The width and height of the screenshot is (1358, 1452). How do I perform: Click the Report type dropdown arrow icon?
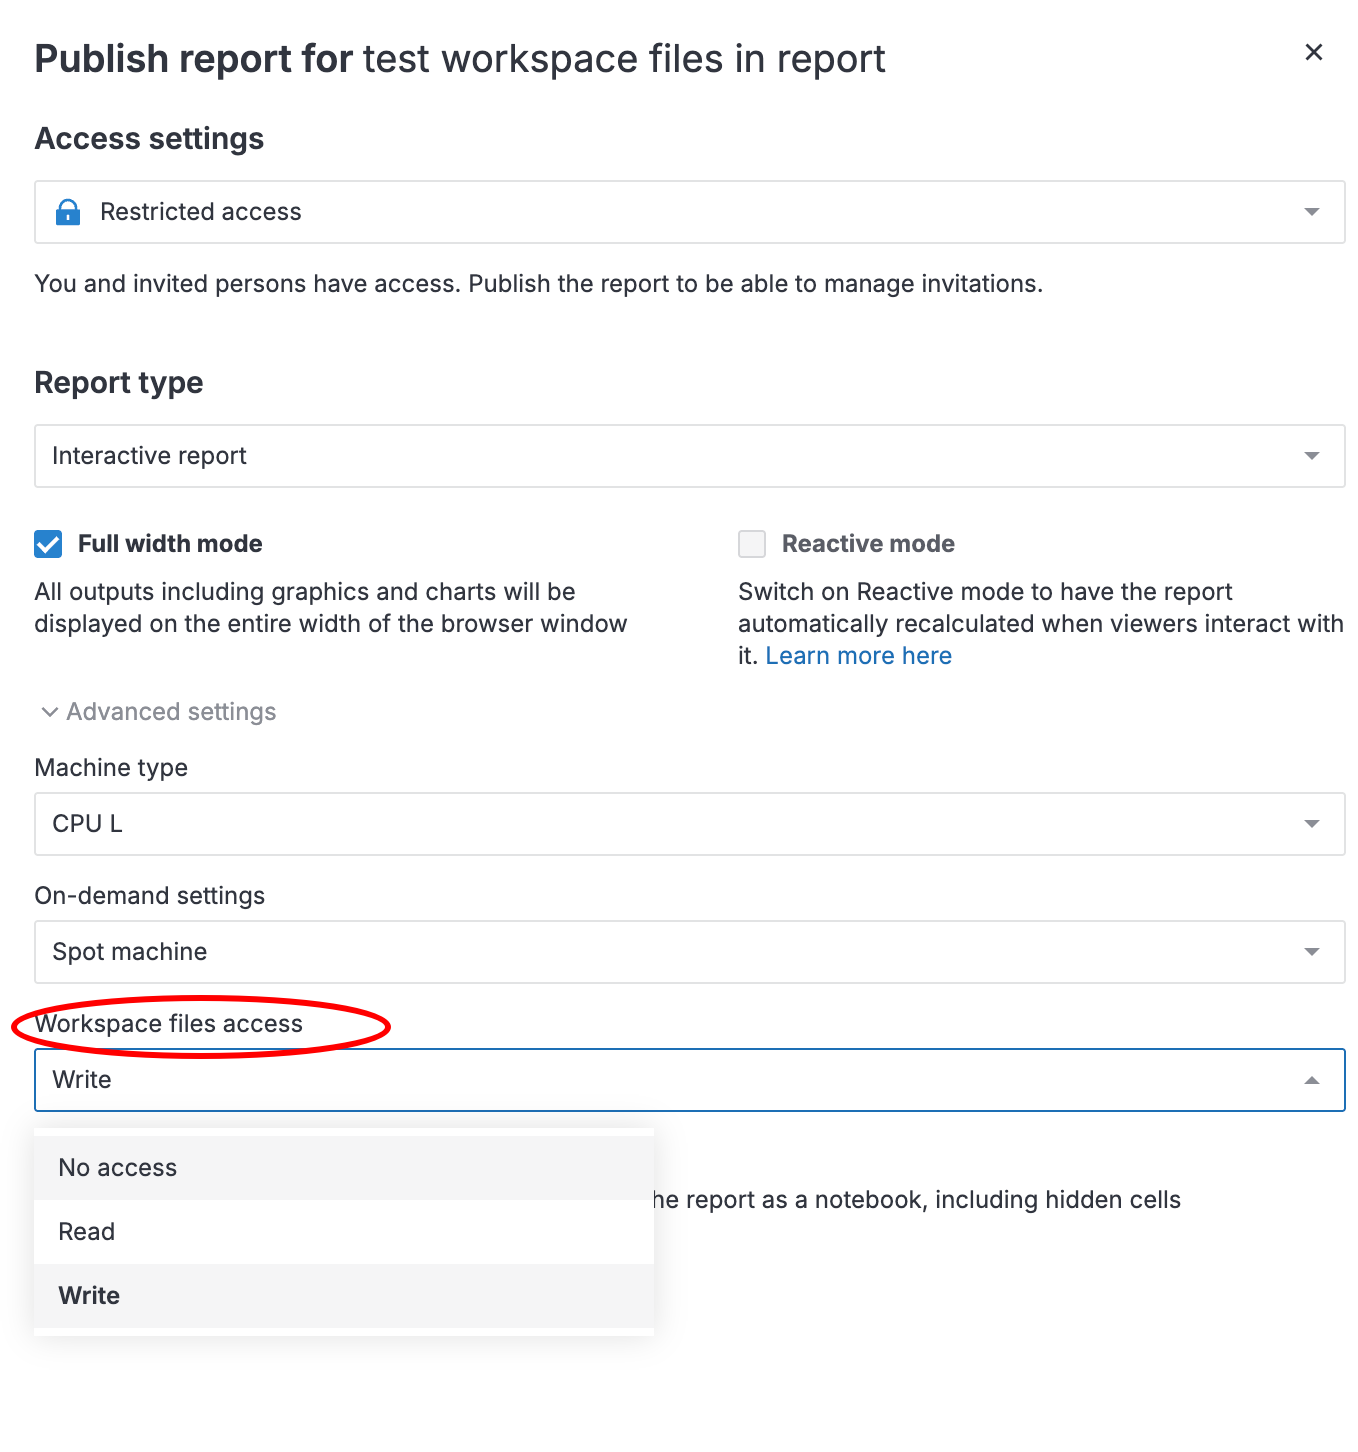(1312, 456)
